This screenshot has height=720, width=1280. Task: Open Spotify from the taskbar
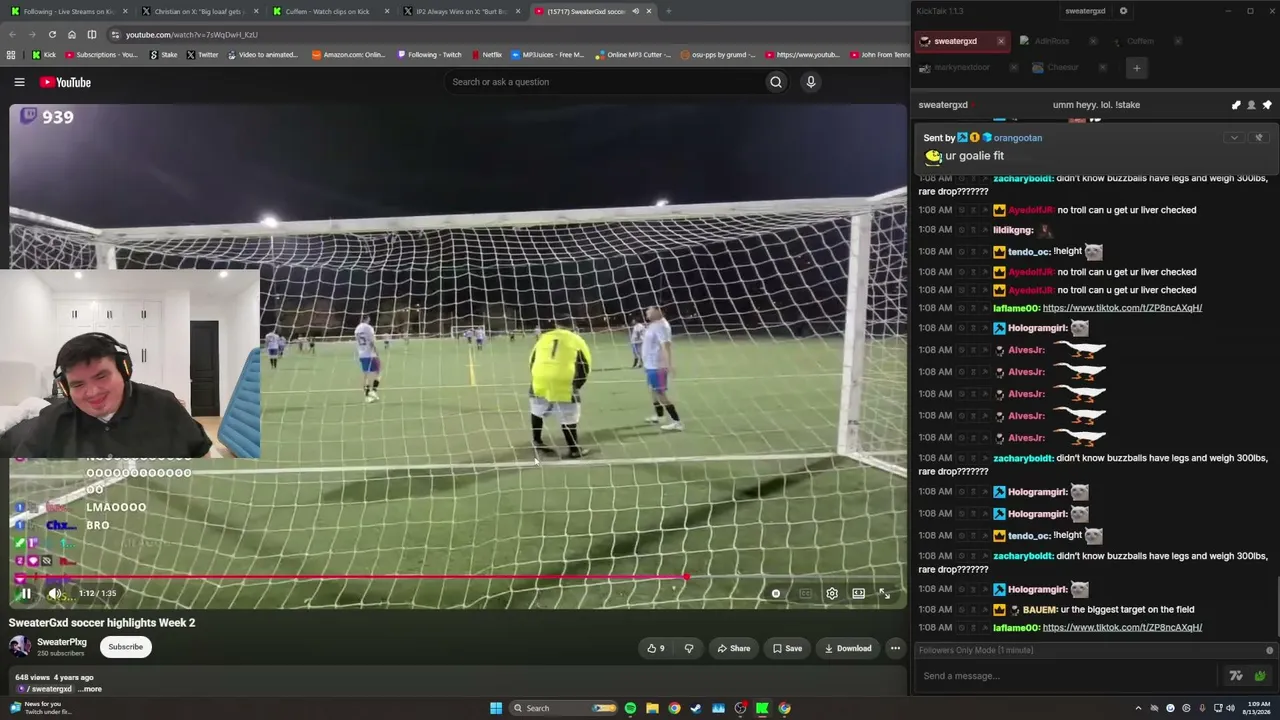[630, 708]
